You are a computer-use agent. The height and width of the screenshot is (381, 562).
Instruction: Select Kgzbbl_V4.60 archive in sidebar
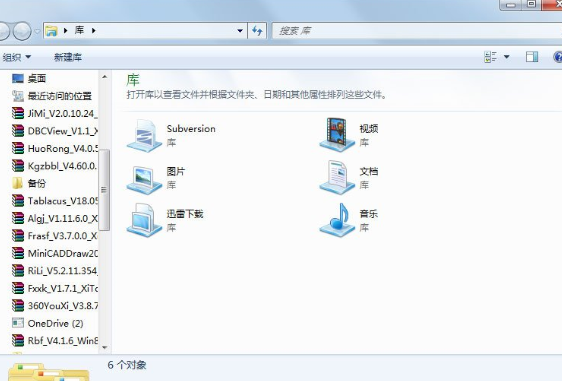click(54, 166)
